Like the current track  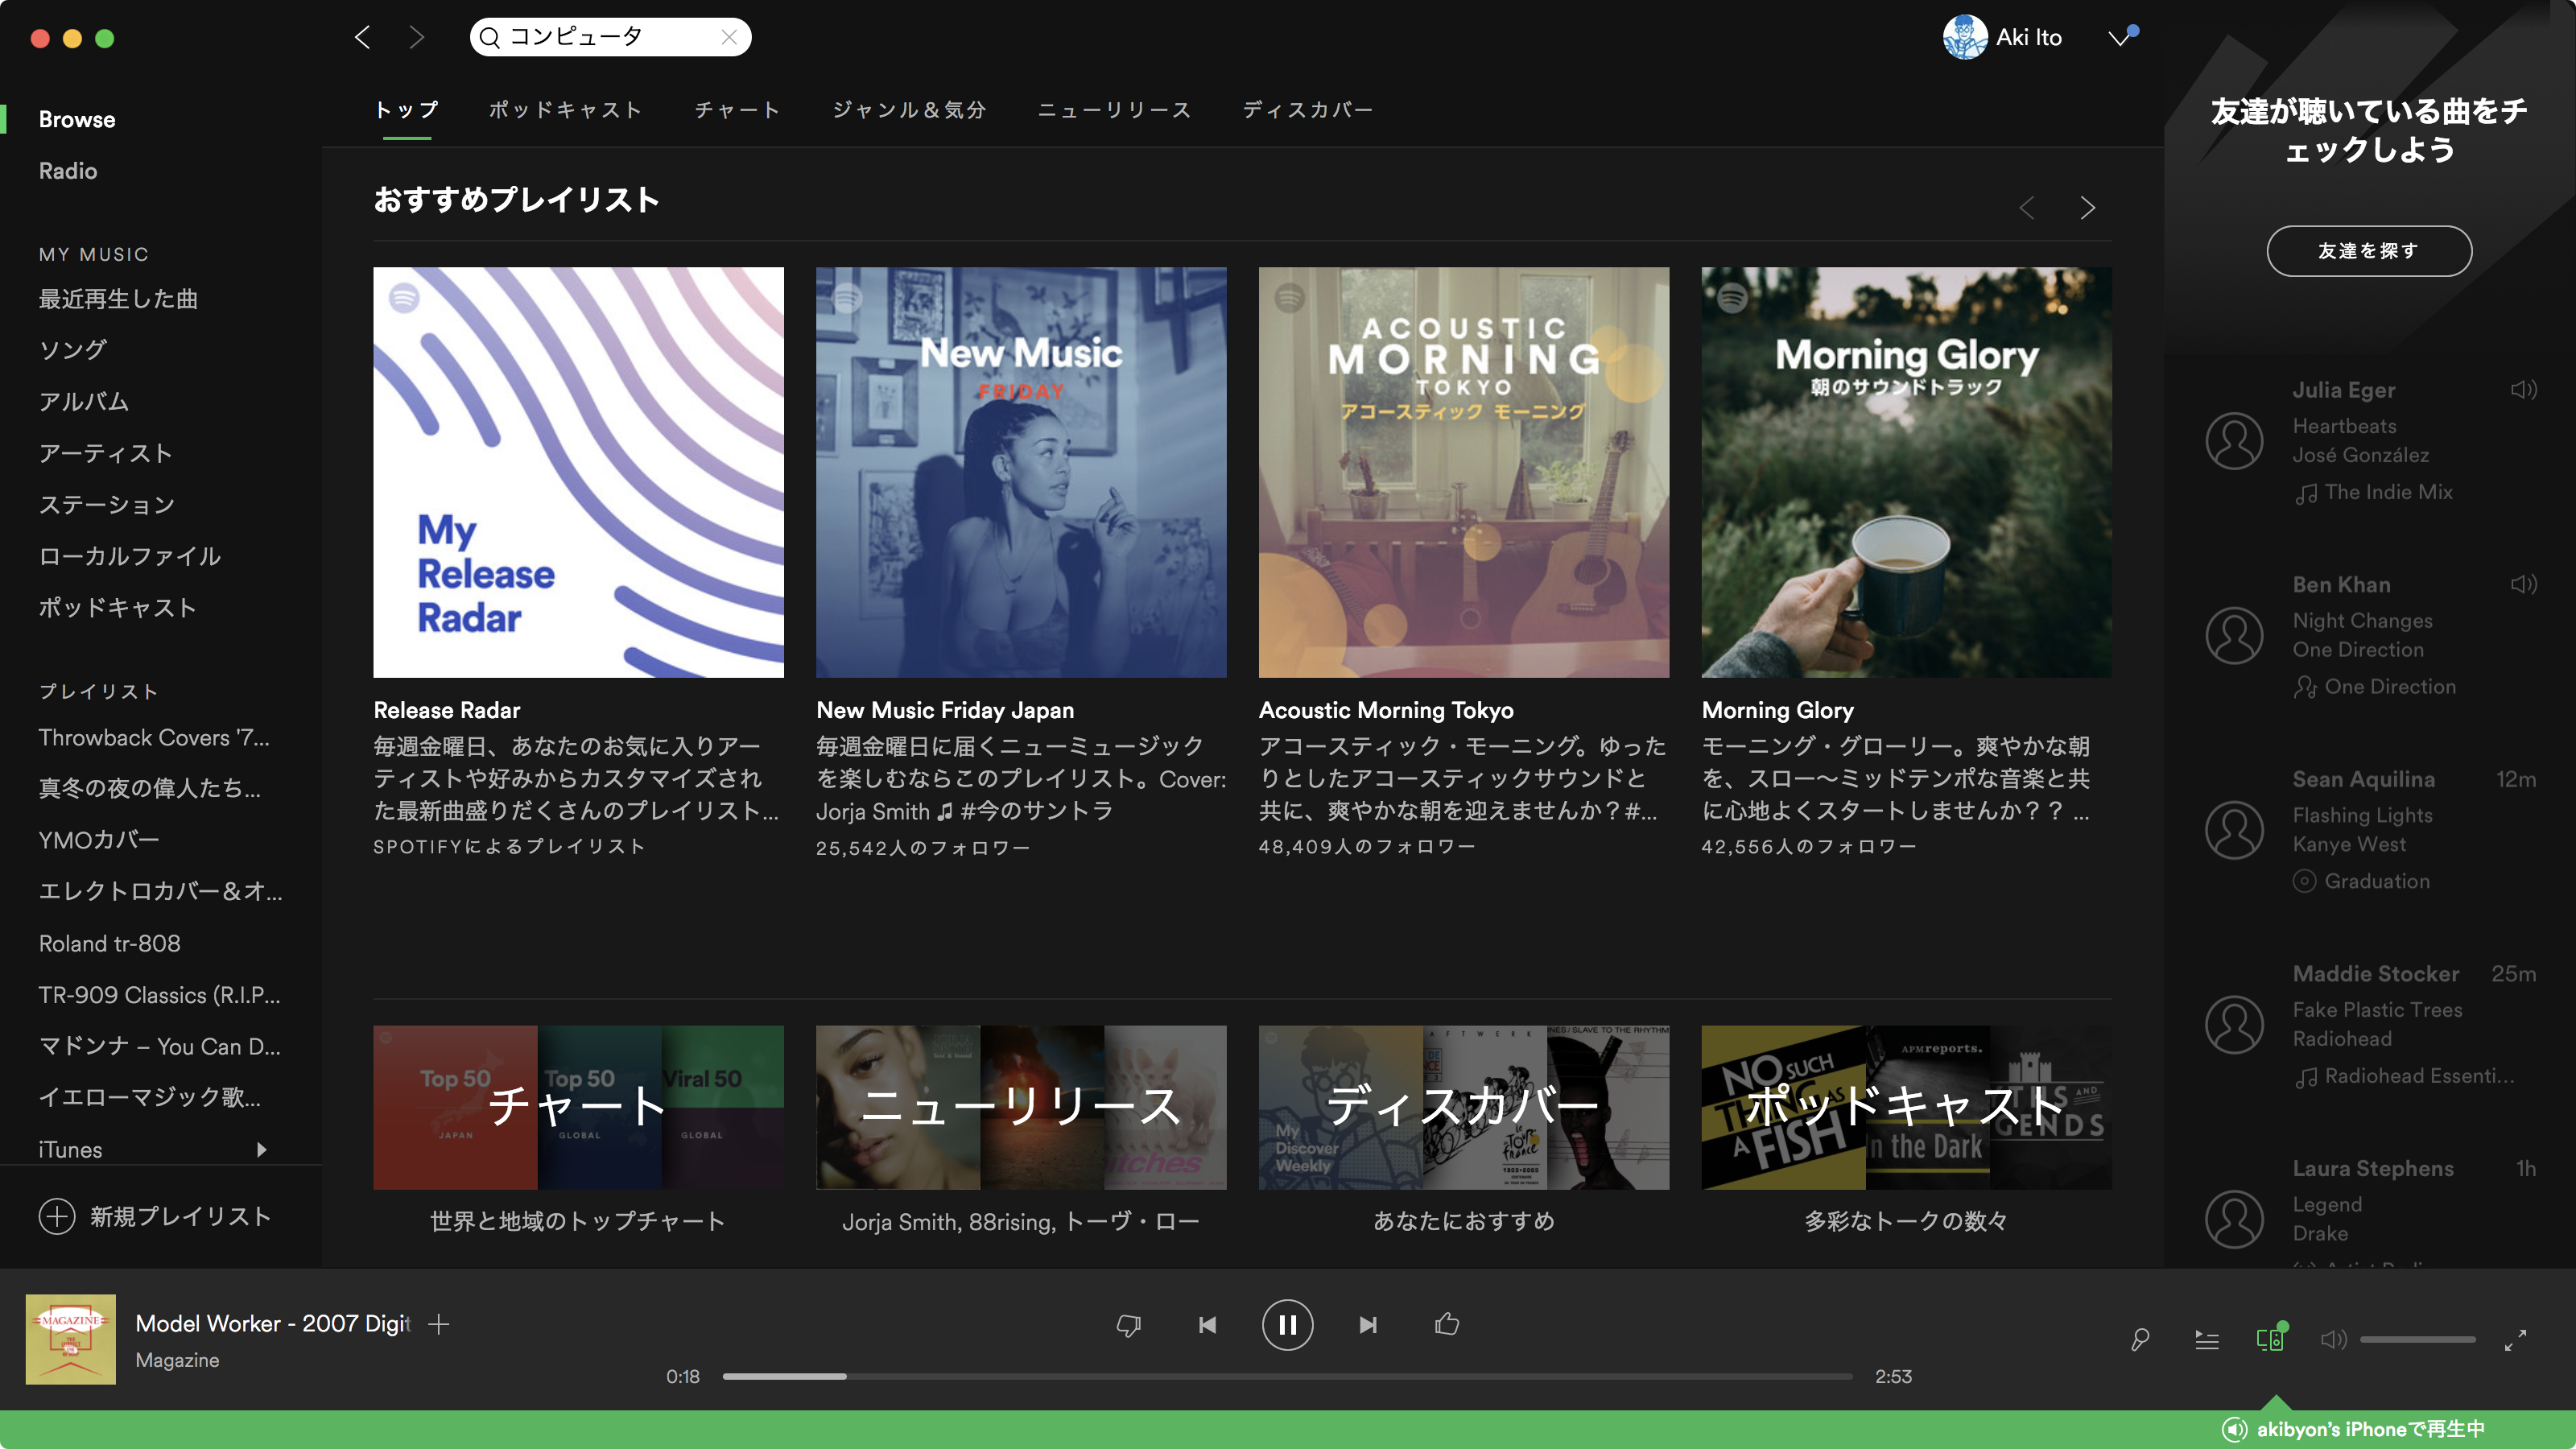[x=1447, y=1323]
